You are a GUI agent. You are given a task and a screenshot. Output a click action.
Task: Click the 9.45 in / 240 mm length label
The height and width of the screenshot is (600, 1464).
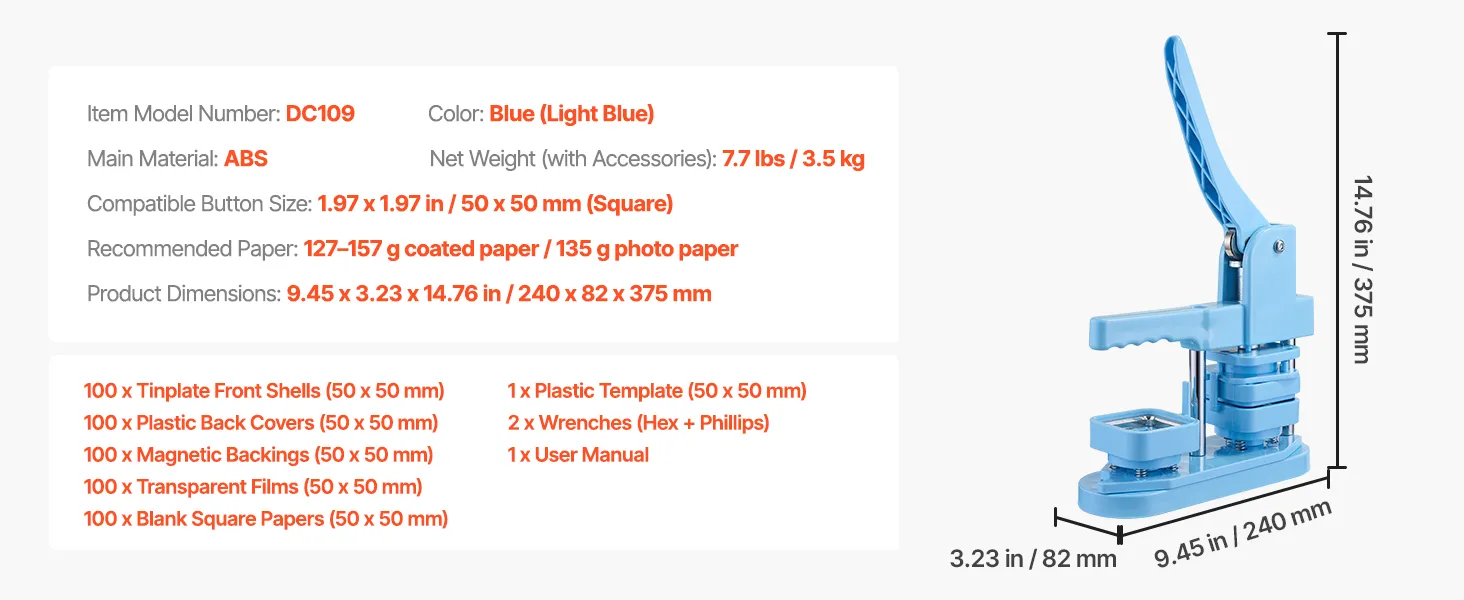(x=1243, y=535)
